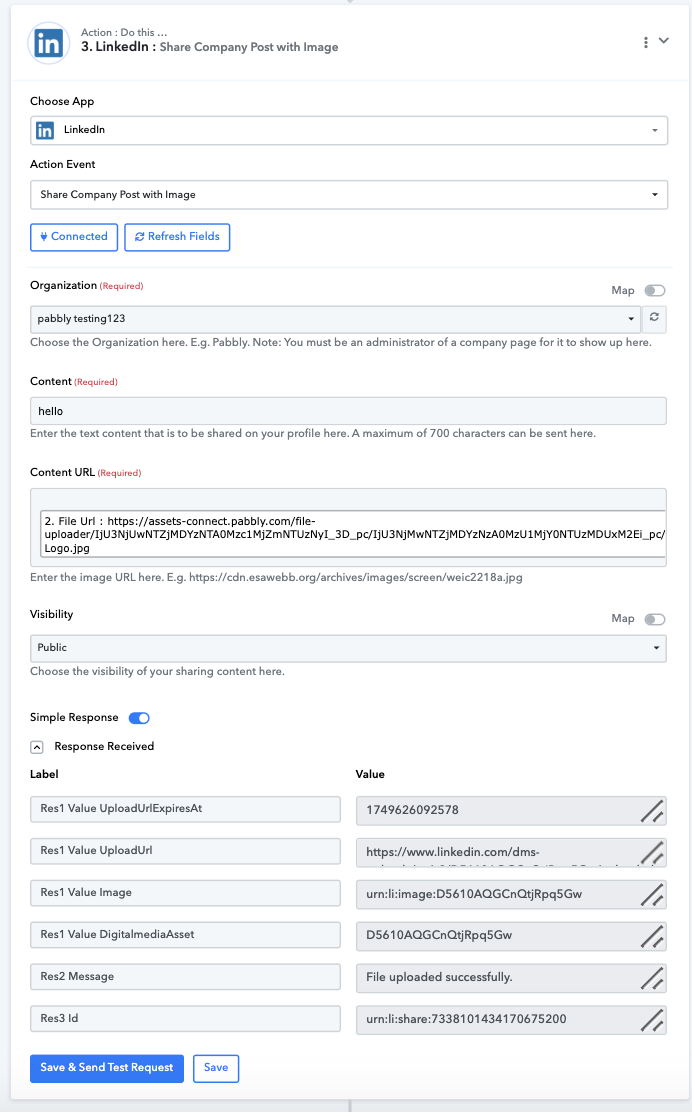Viewport: 692px width, 1112px height.
Task: Disable the Simple Response toggle
Action: pyautogui.click(x=139, y=718)
